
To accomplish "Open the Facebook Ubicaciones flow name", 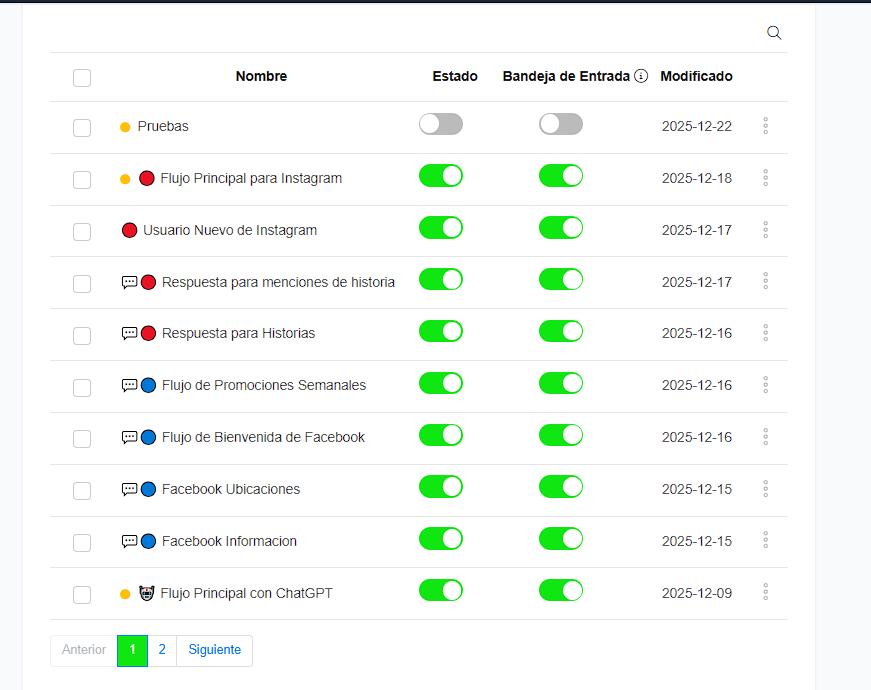I will pyautogui.click(x=230, y=489).
